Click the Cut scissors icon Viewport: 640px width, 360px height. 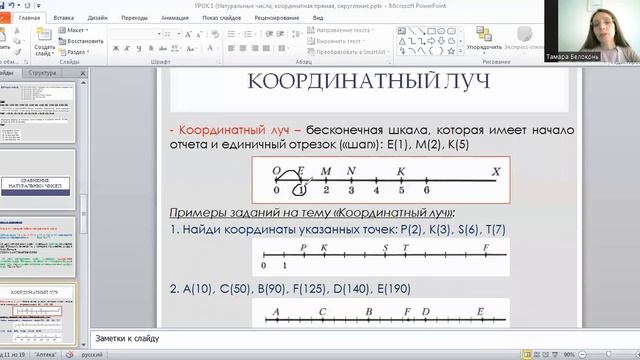point(17,31)
